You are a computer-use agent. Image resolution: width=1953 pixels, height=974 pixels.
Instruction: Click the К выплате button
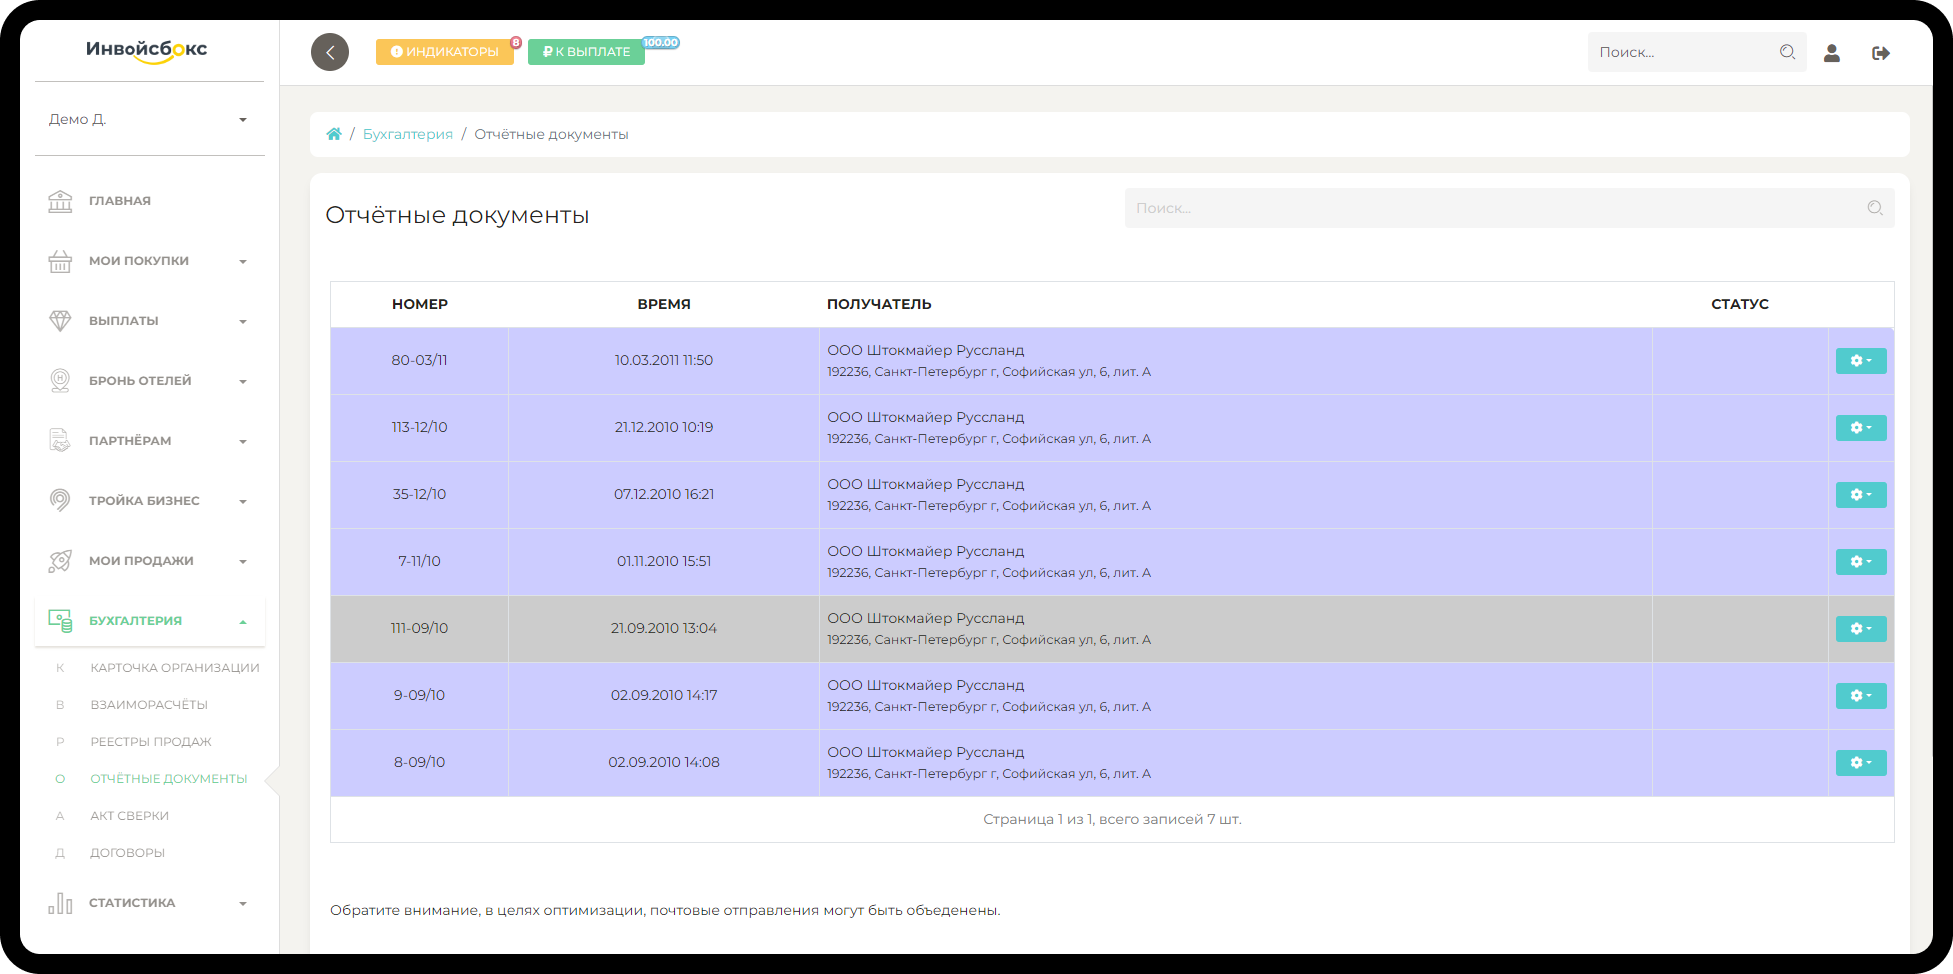pyautogui.click(x=586, y=52)
